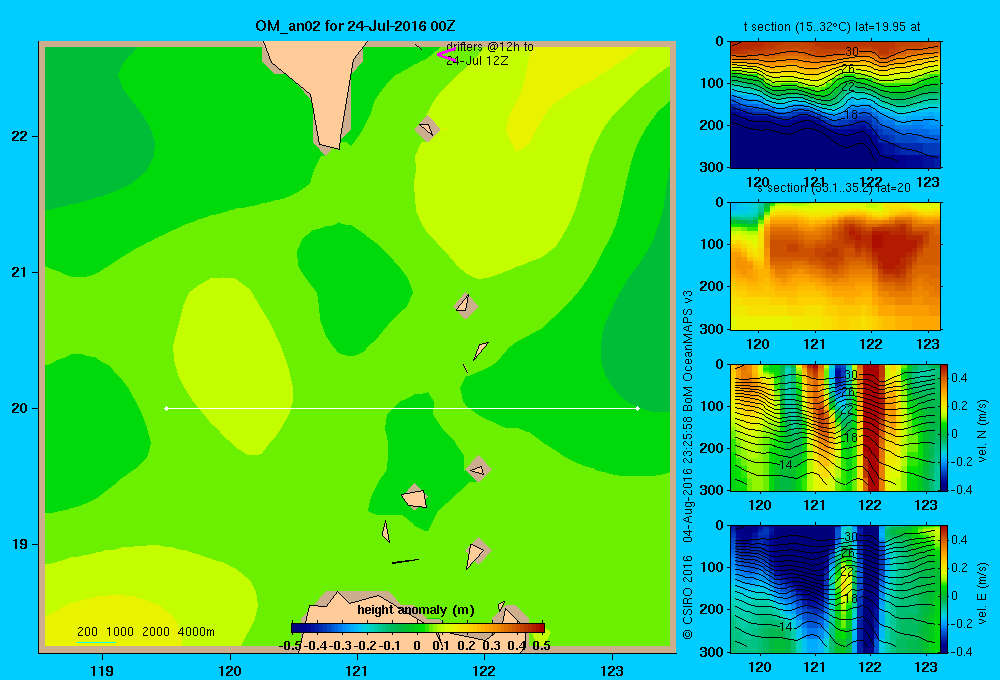1000x680 pixels.
Task: Click the '14' contour label in vel. E panel
Action: click(x=785, y=626)
